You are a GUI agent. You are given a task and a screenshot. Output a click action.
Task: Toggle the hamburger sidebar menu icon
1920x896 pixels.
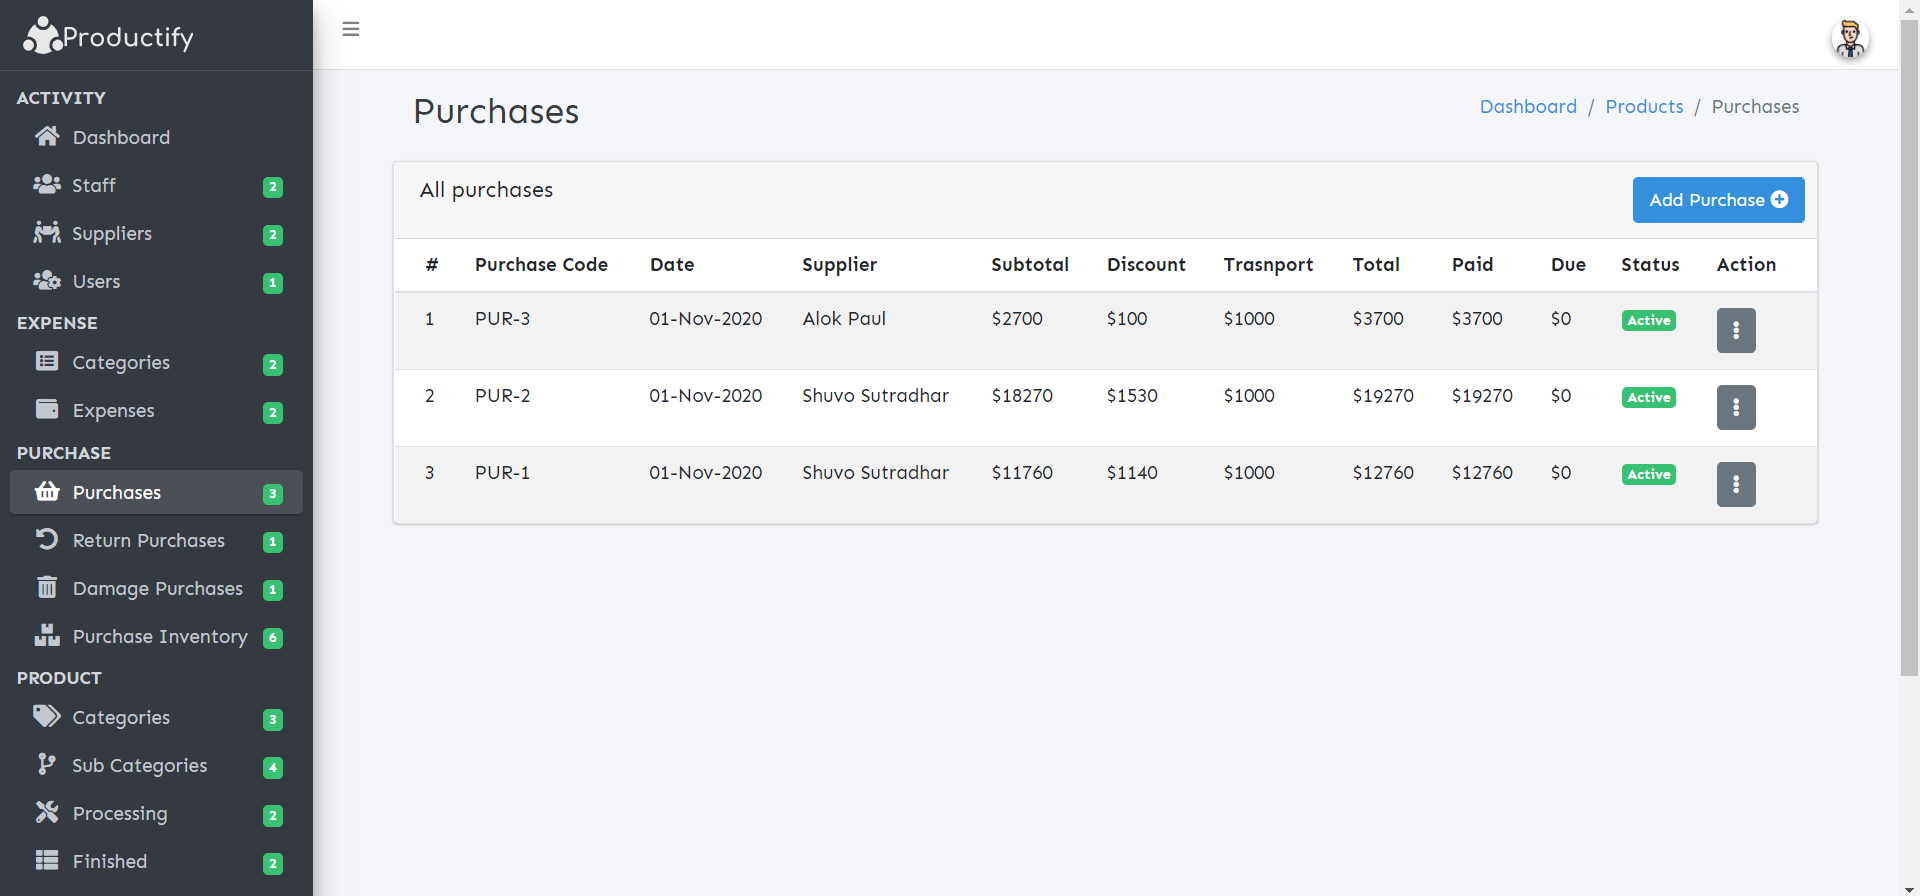[x=351, y=29]
